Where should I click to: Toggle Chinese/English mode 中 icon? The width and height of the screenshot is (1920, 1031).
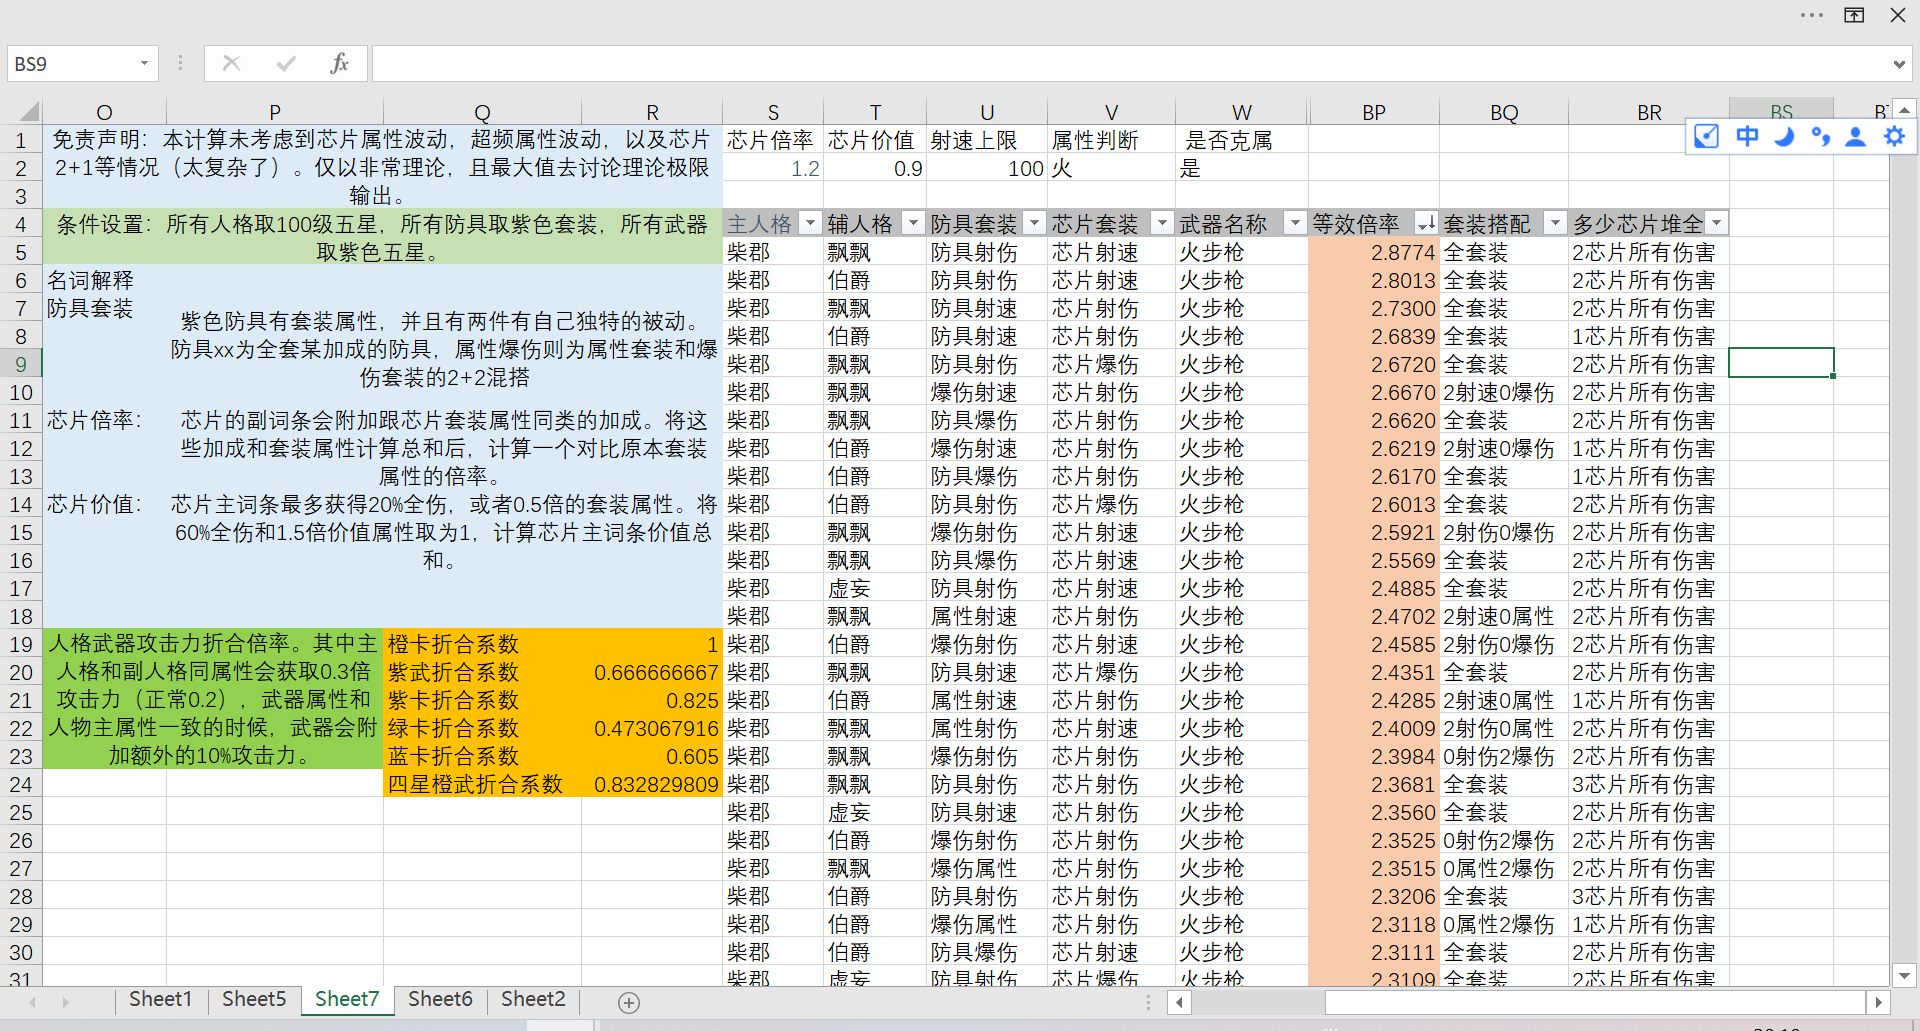(1747, 136)
